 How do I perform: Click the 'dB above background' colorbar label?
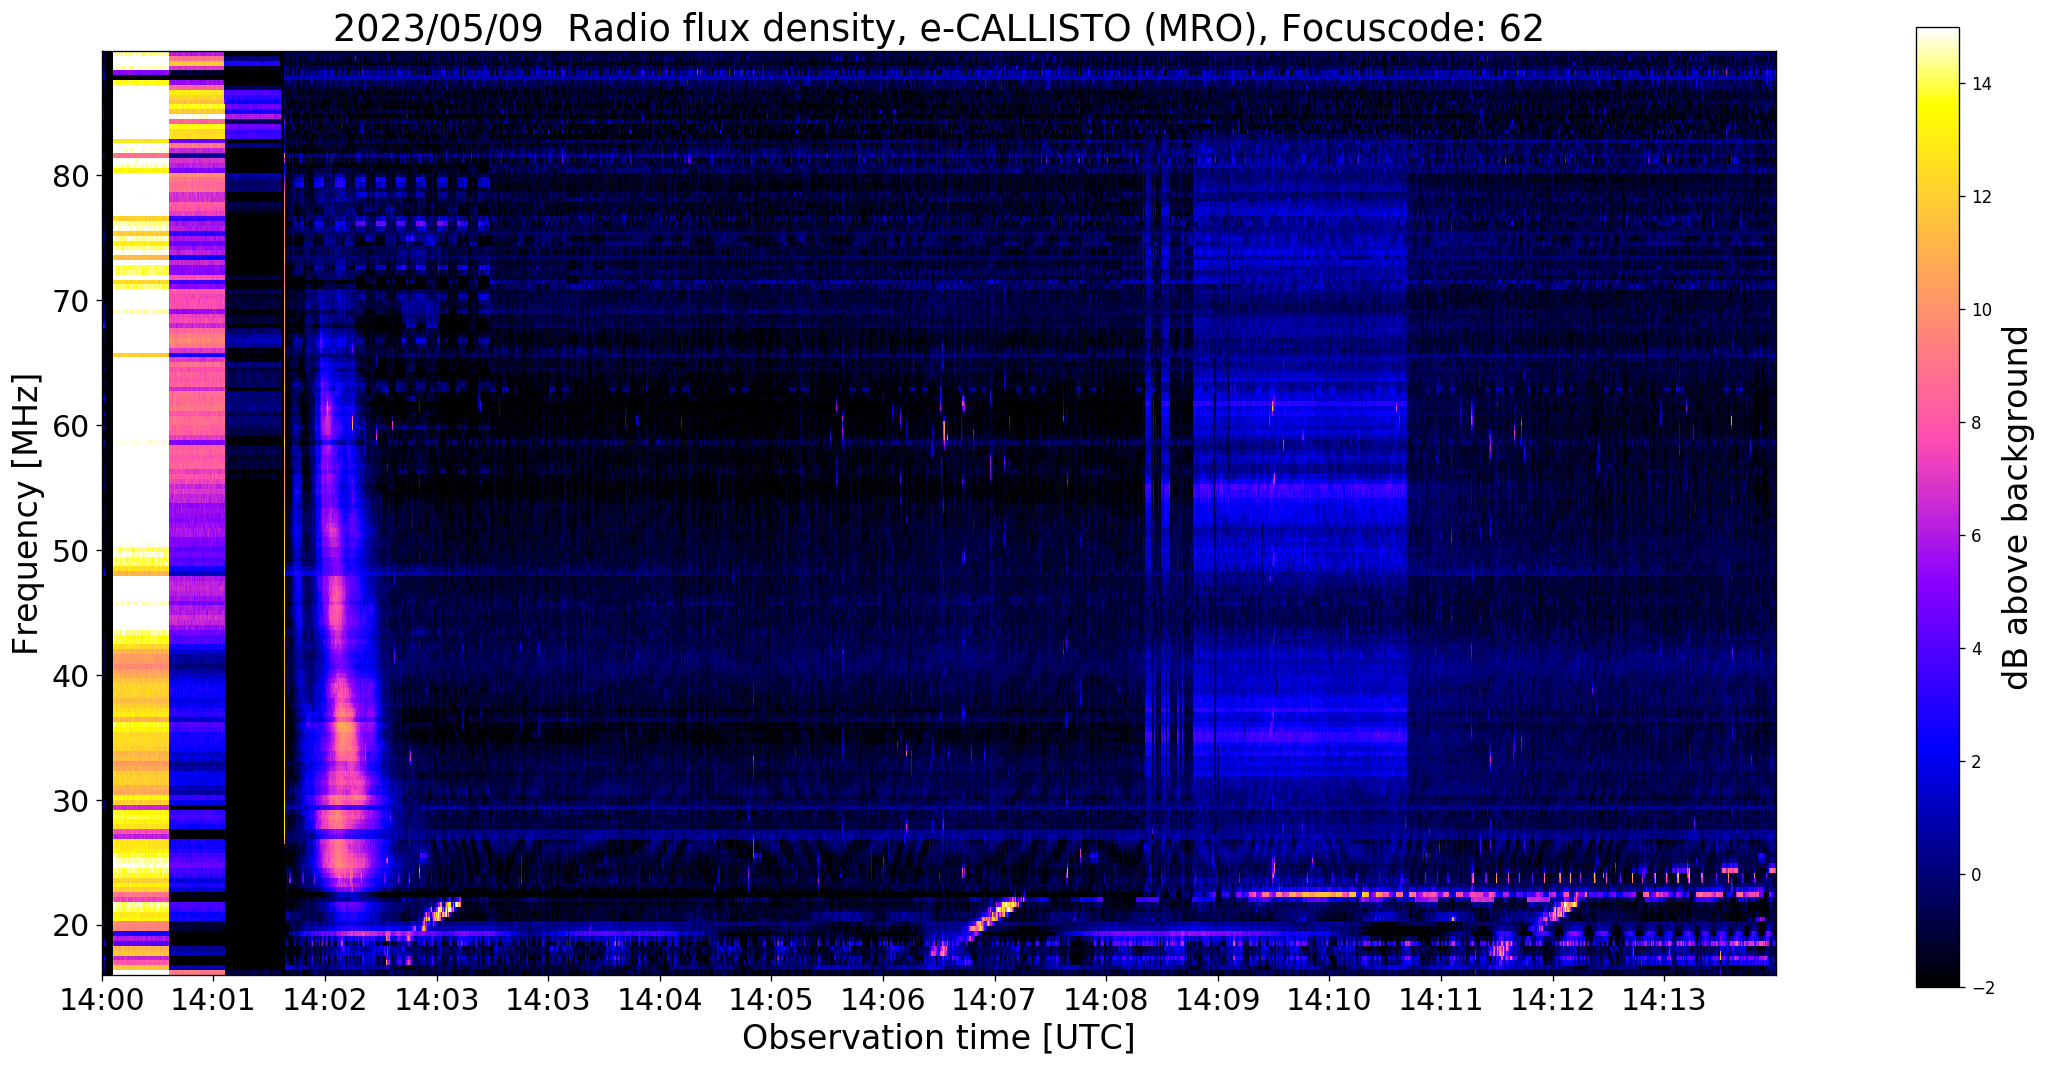point(2017,508)
